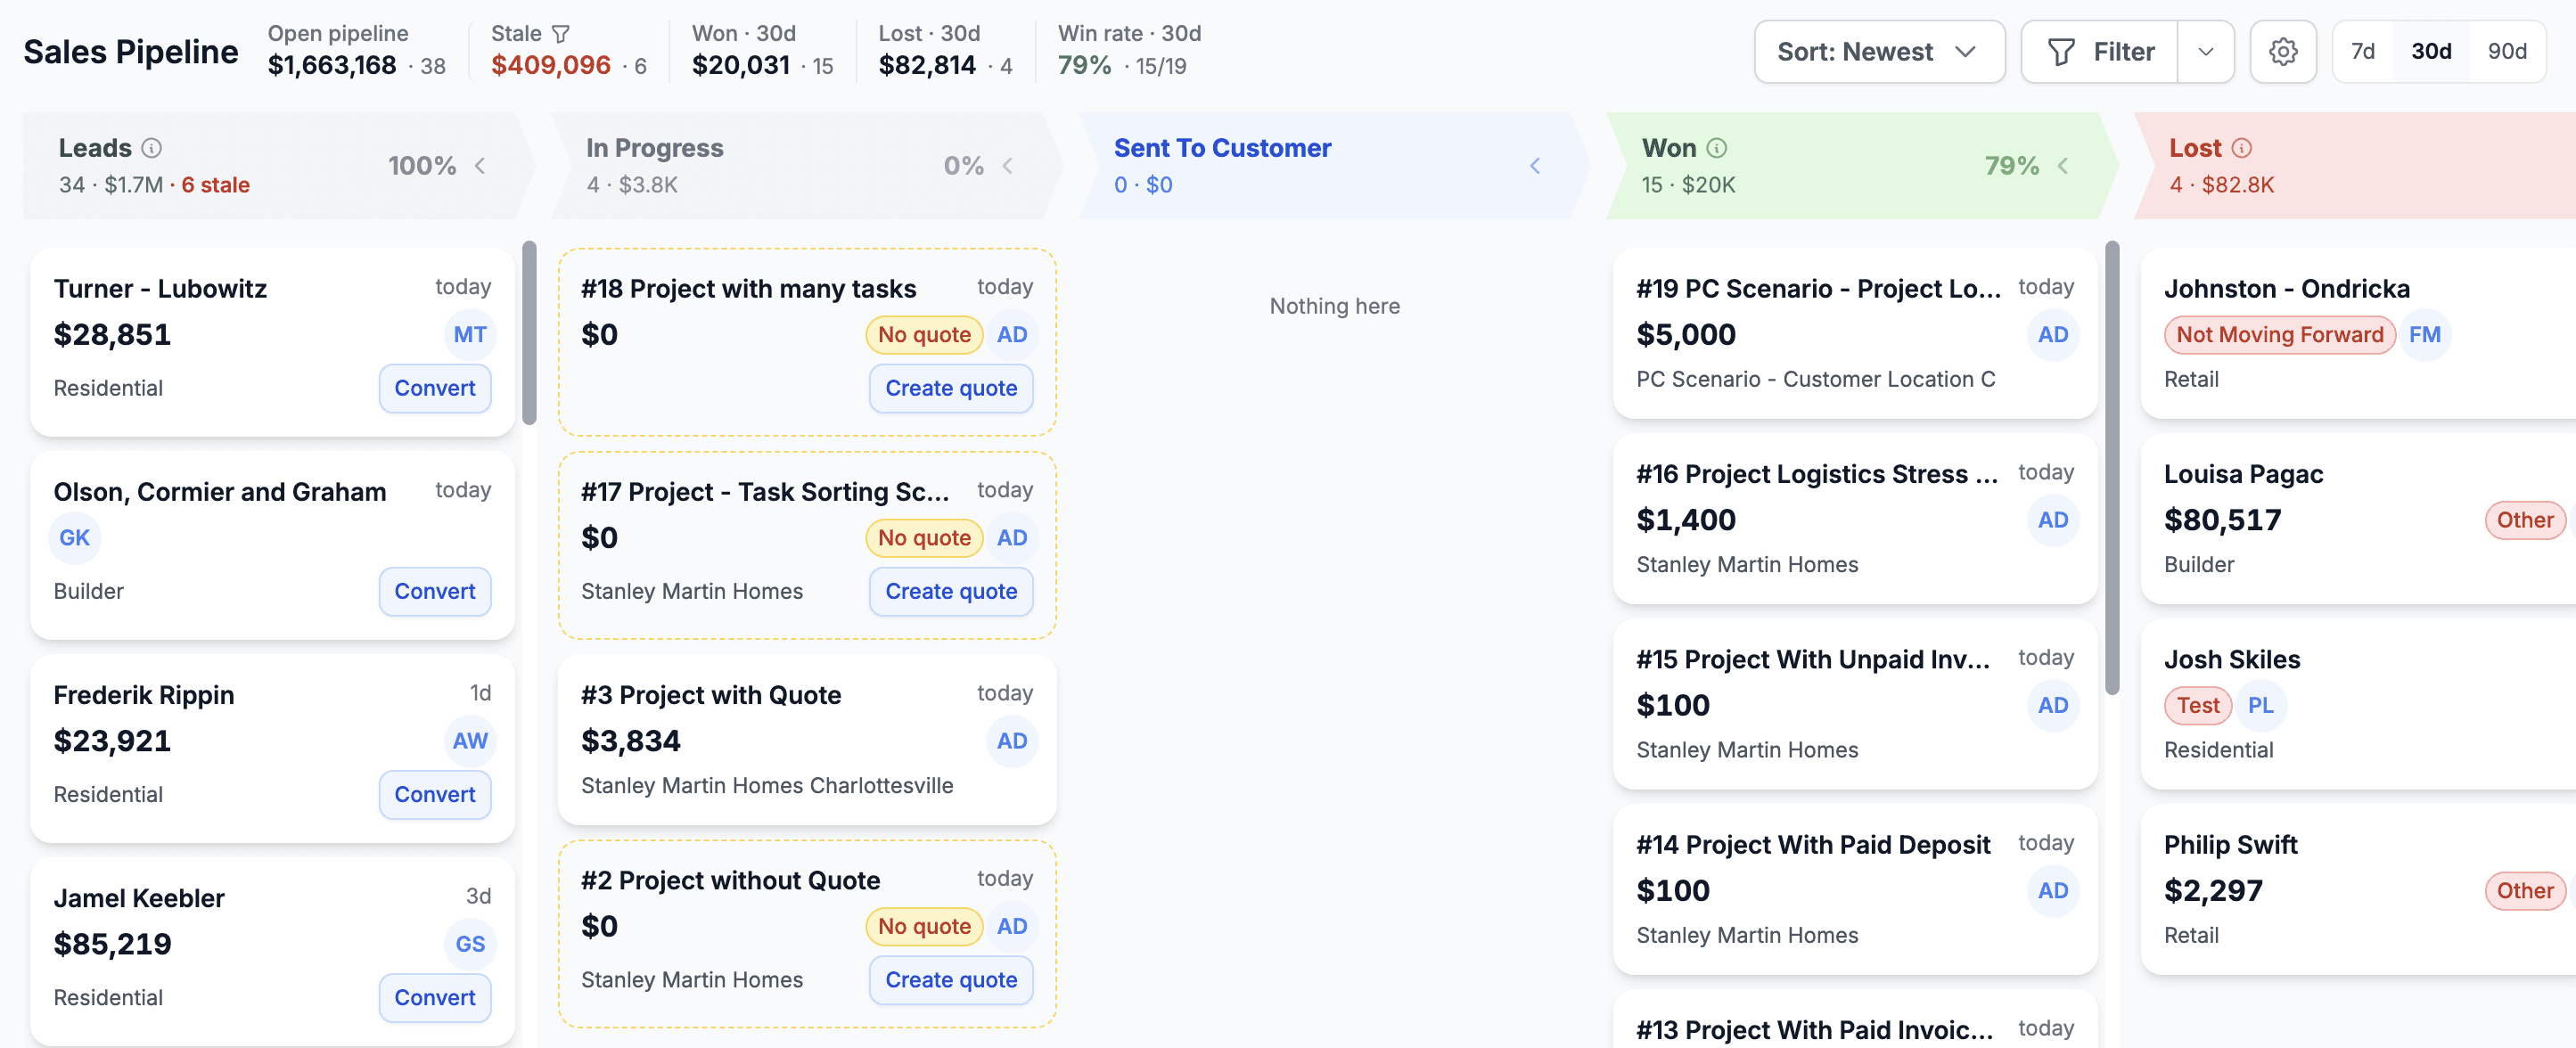Click AD avatar on #18 Project card
Screen dimensions: 2576x1048
click(x=1012, y=335)
